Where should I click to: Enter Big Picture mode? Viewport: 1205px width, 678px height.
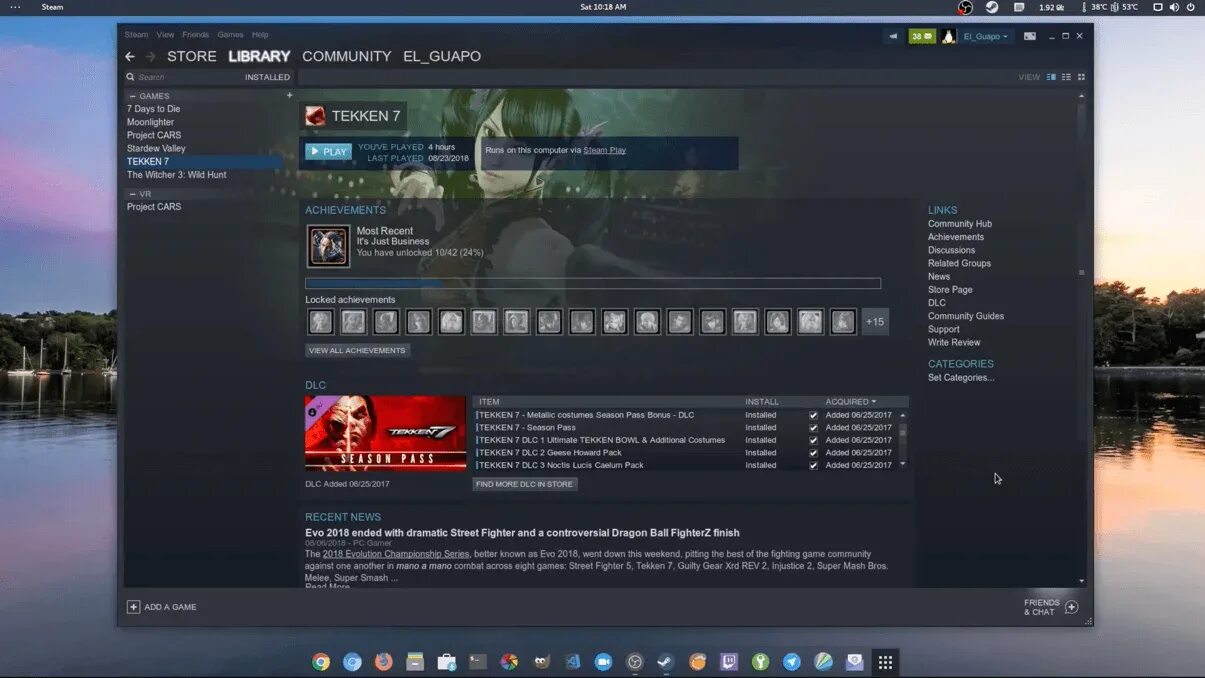(1029, 37)
